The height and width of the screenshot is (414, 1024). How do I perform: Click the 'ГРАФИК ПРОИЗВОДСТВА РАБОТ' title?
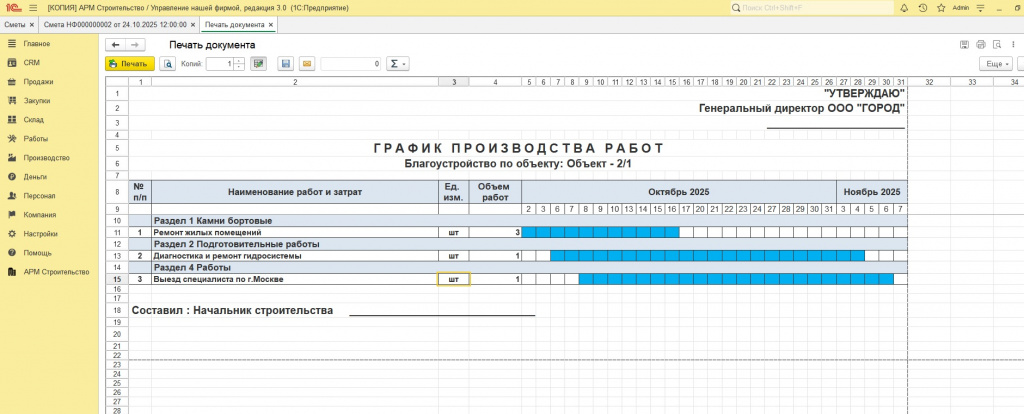519,148
